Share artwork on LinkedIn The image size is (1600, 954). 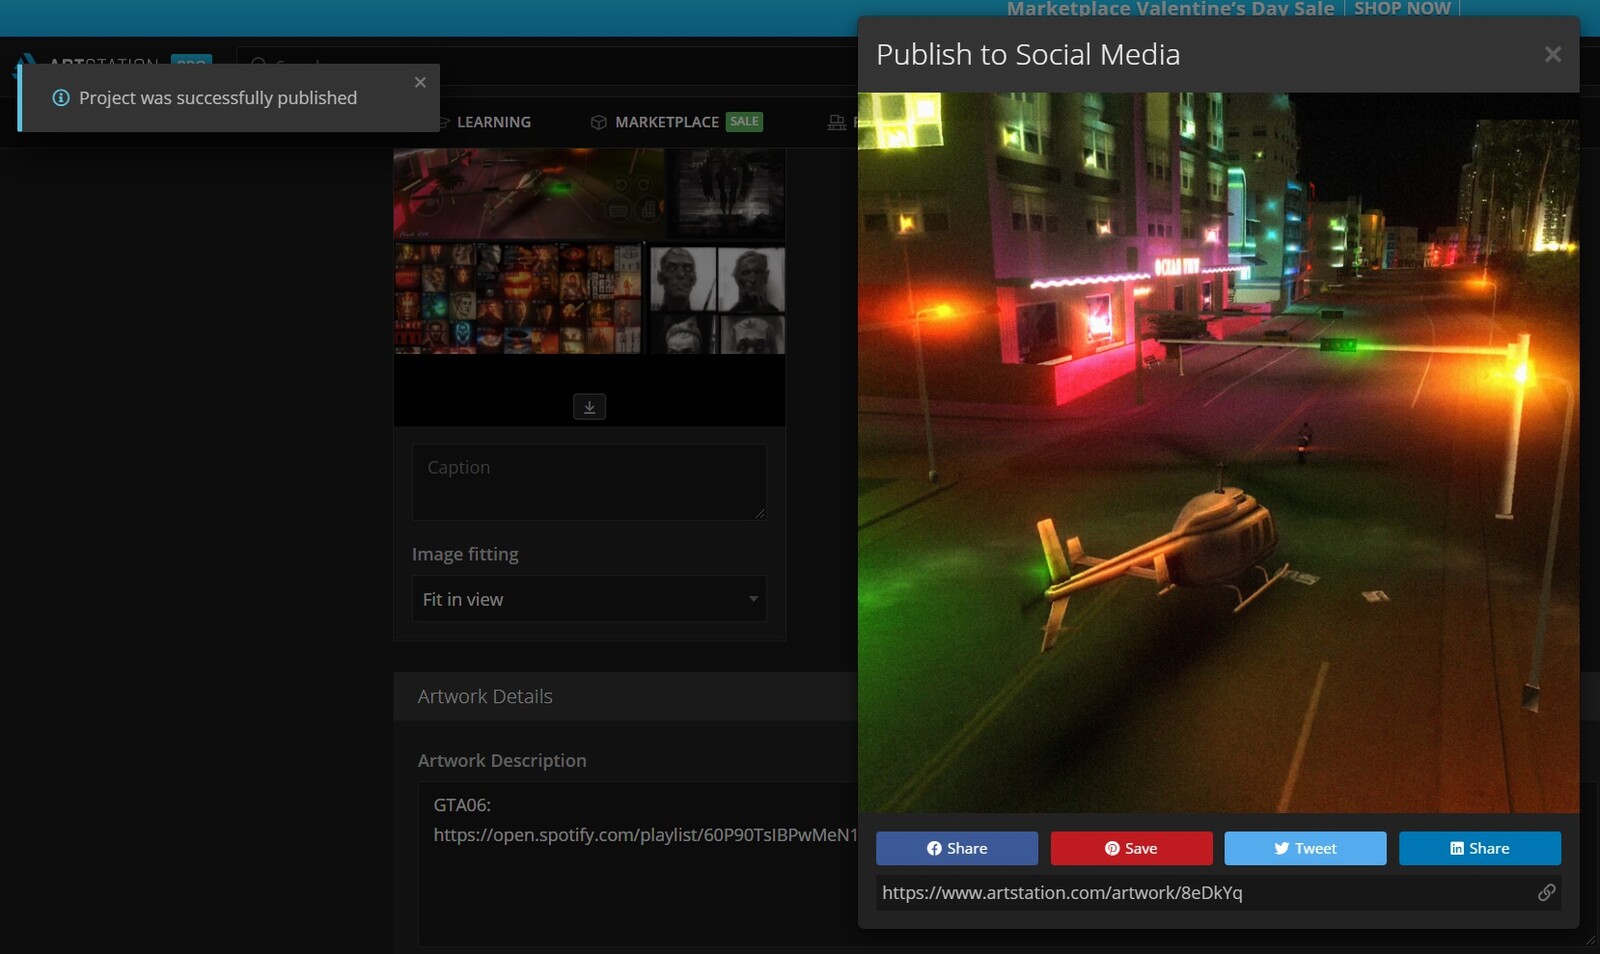click(x=1480, y=848)
